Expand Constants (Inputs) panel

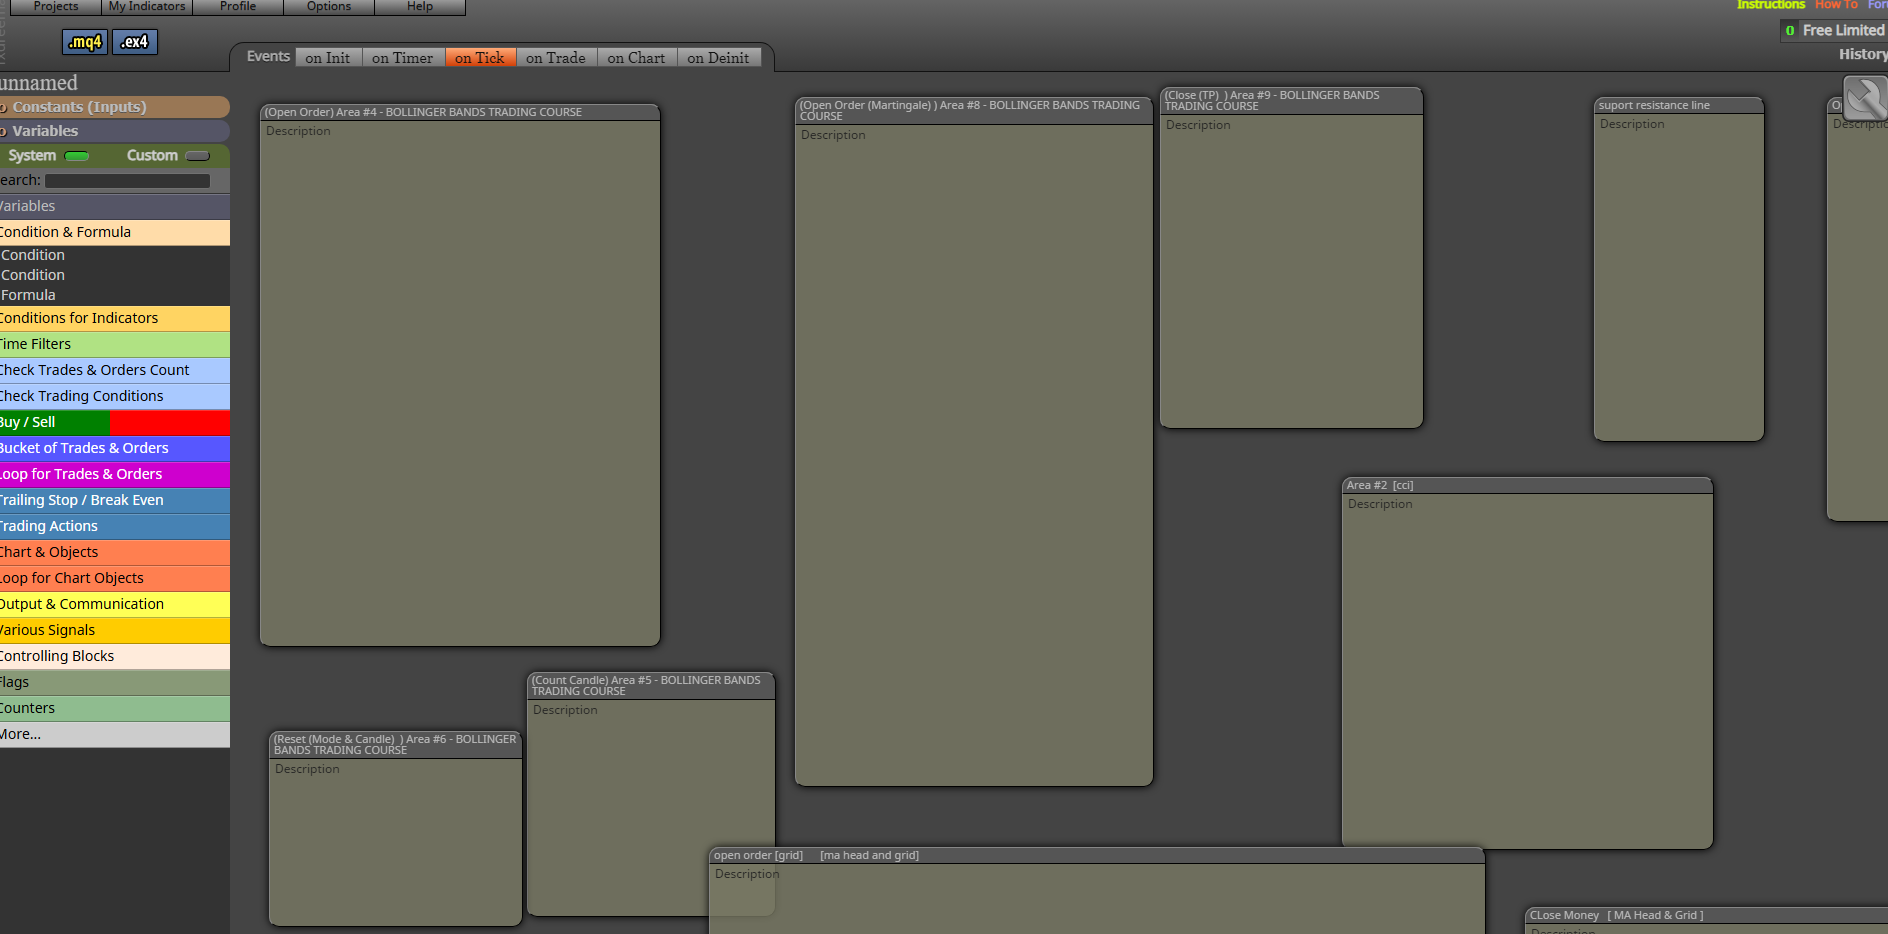(x=114, y=107)
